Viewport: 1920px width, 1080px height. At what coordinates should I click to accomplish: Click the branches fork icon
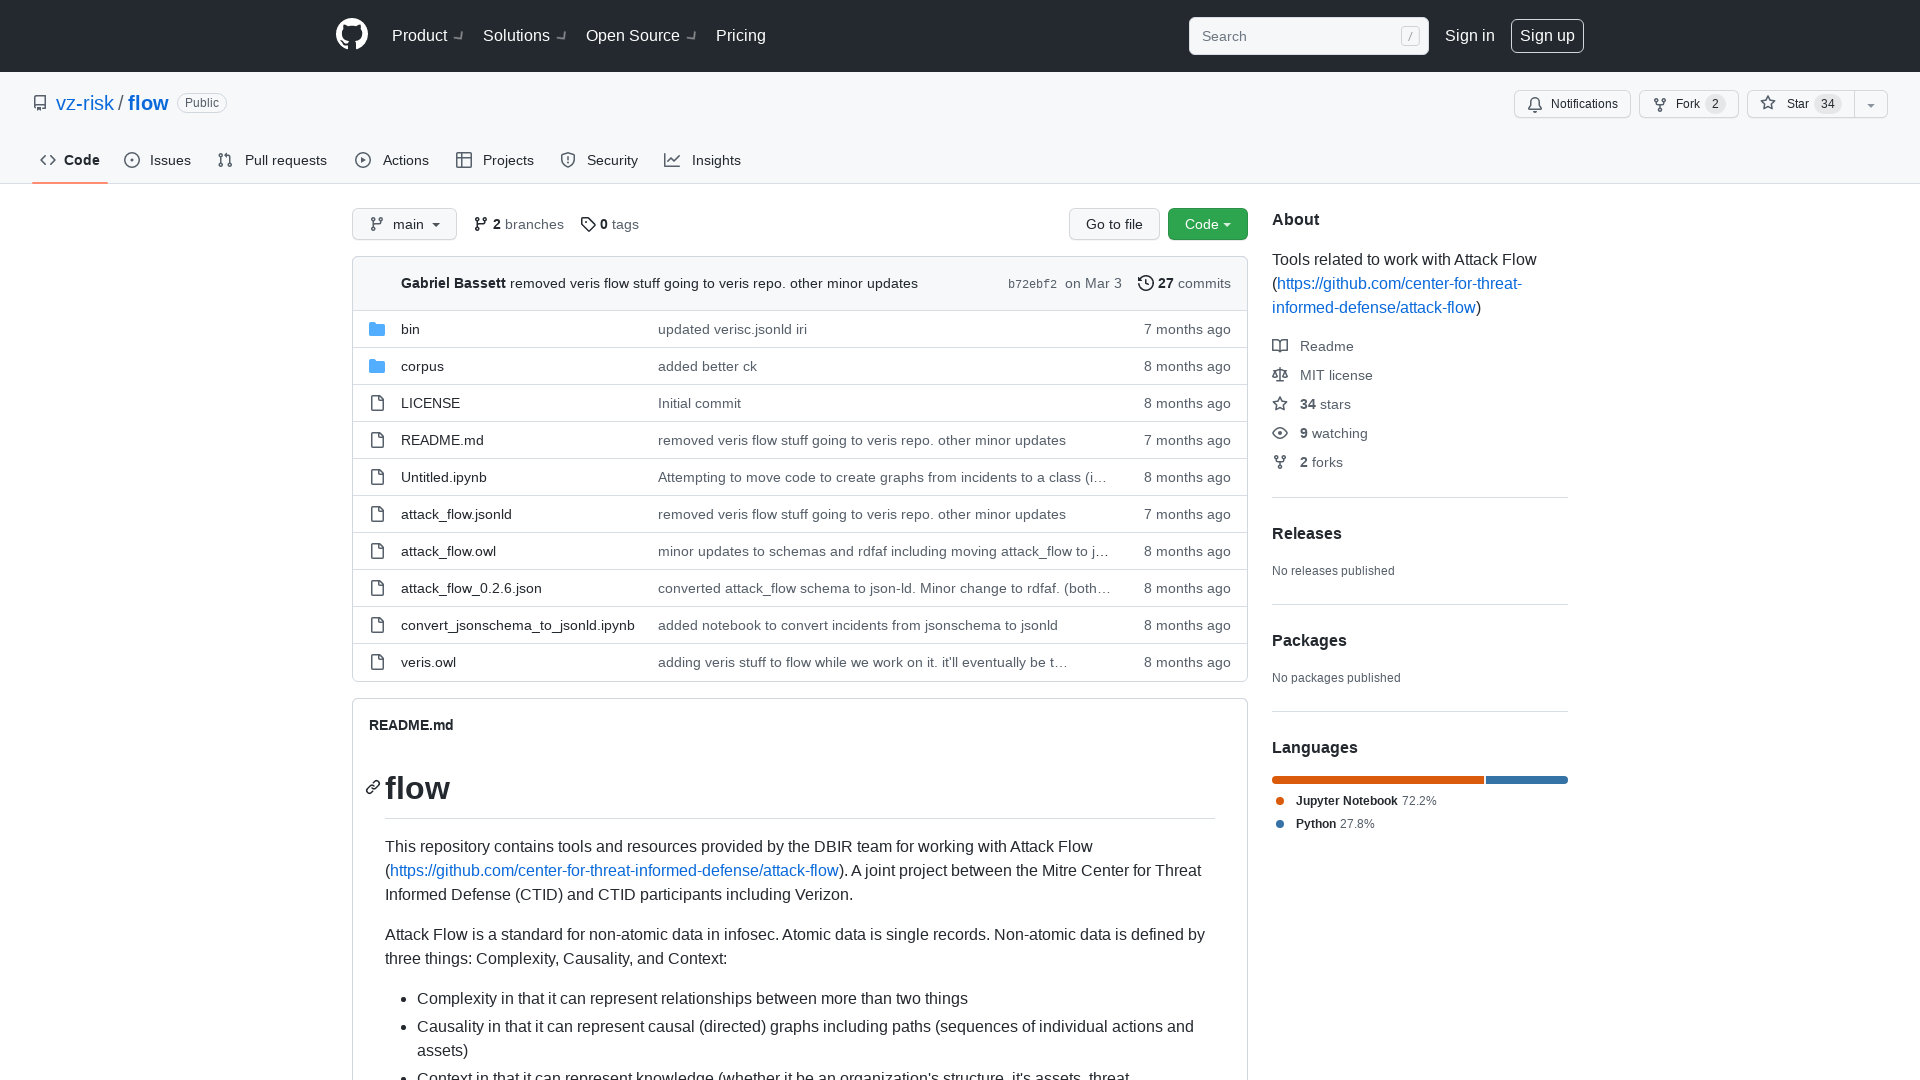(481, 224)
